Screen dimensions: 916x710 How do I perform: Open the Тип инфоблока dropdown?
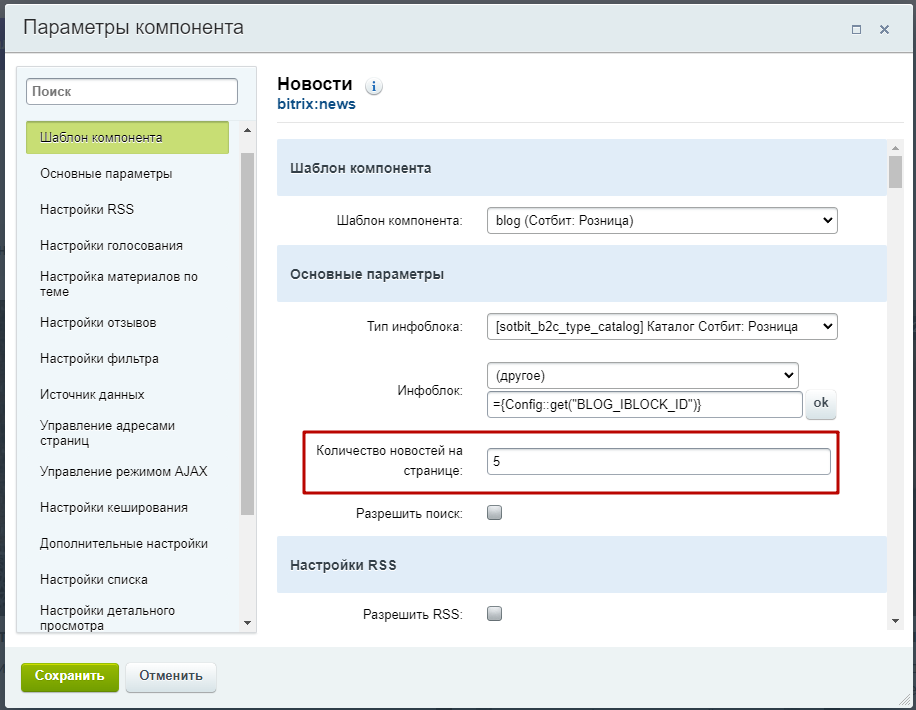[662, 327]
